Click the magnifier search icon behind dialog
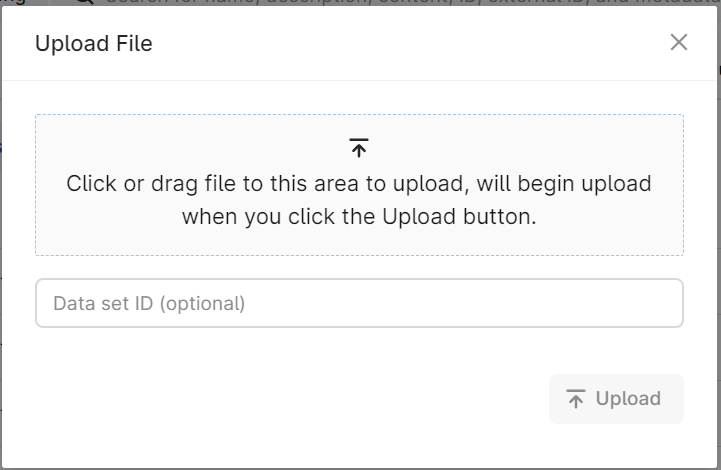 85,2
